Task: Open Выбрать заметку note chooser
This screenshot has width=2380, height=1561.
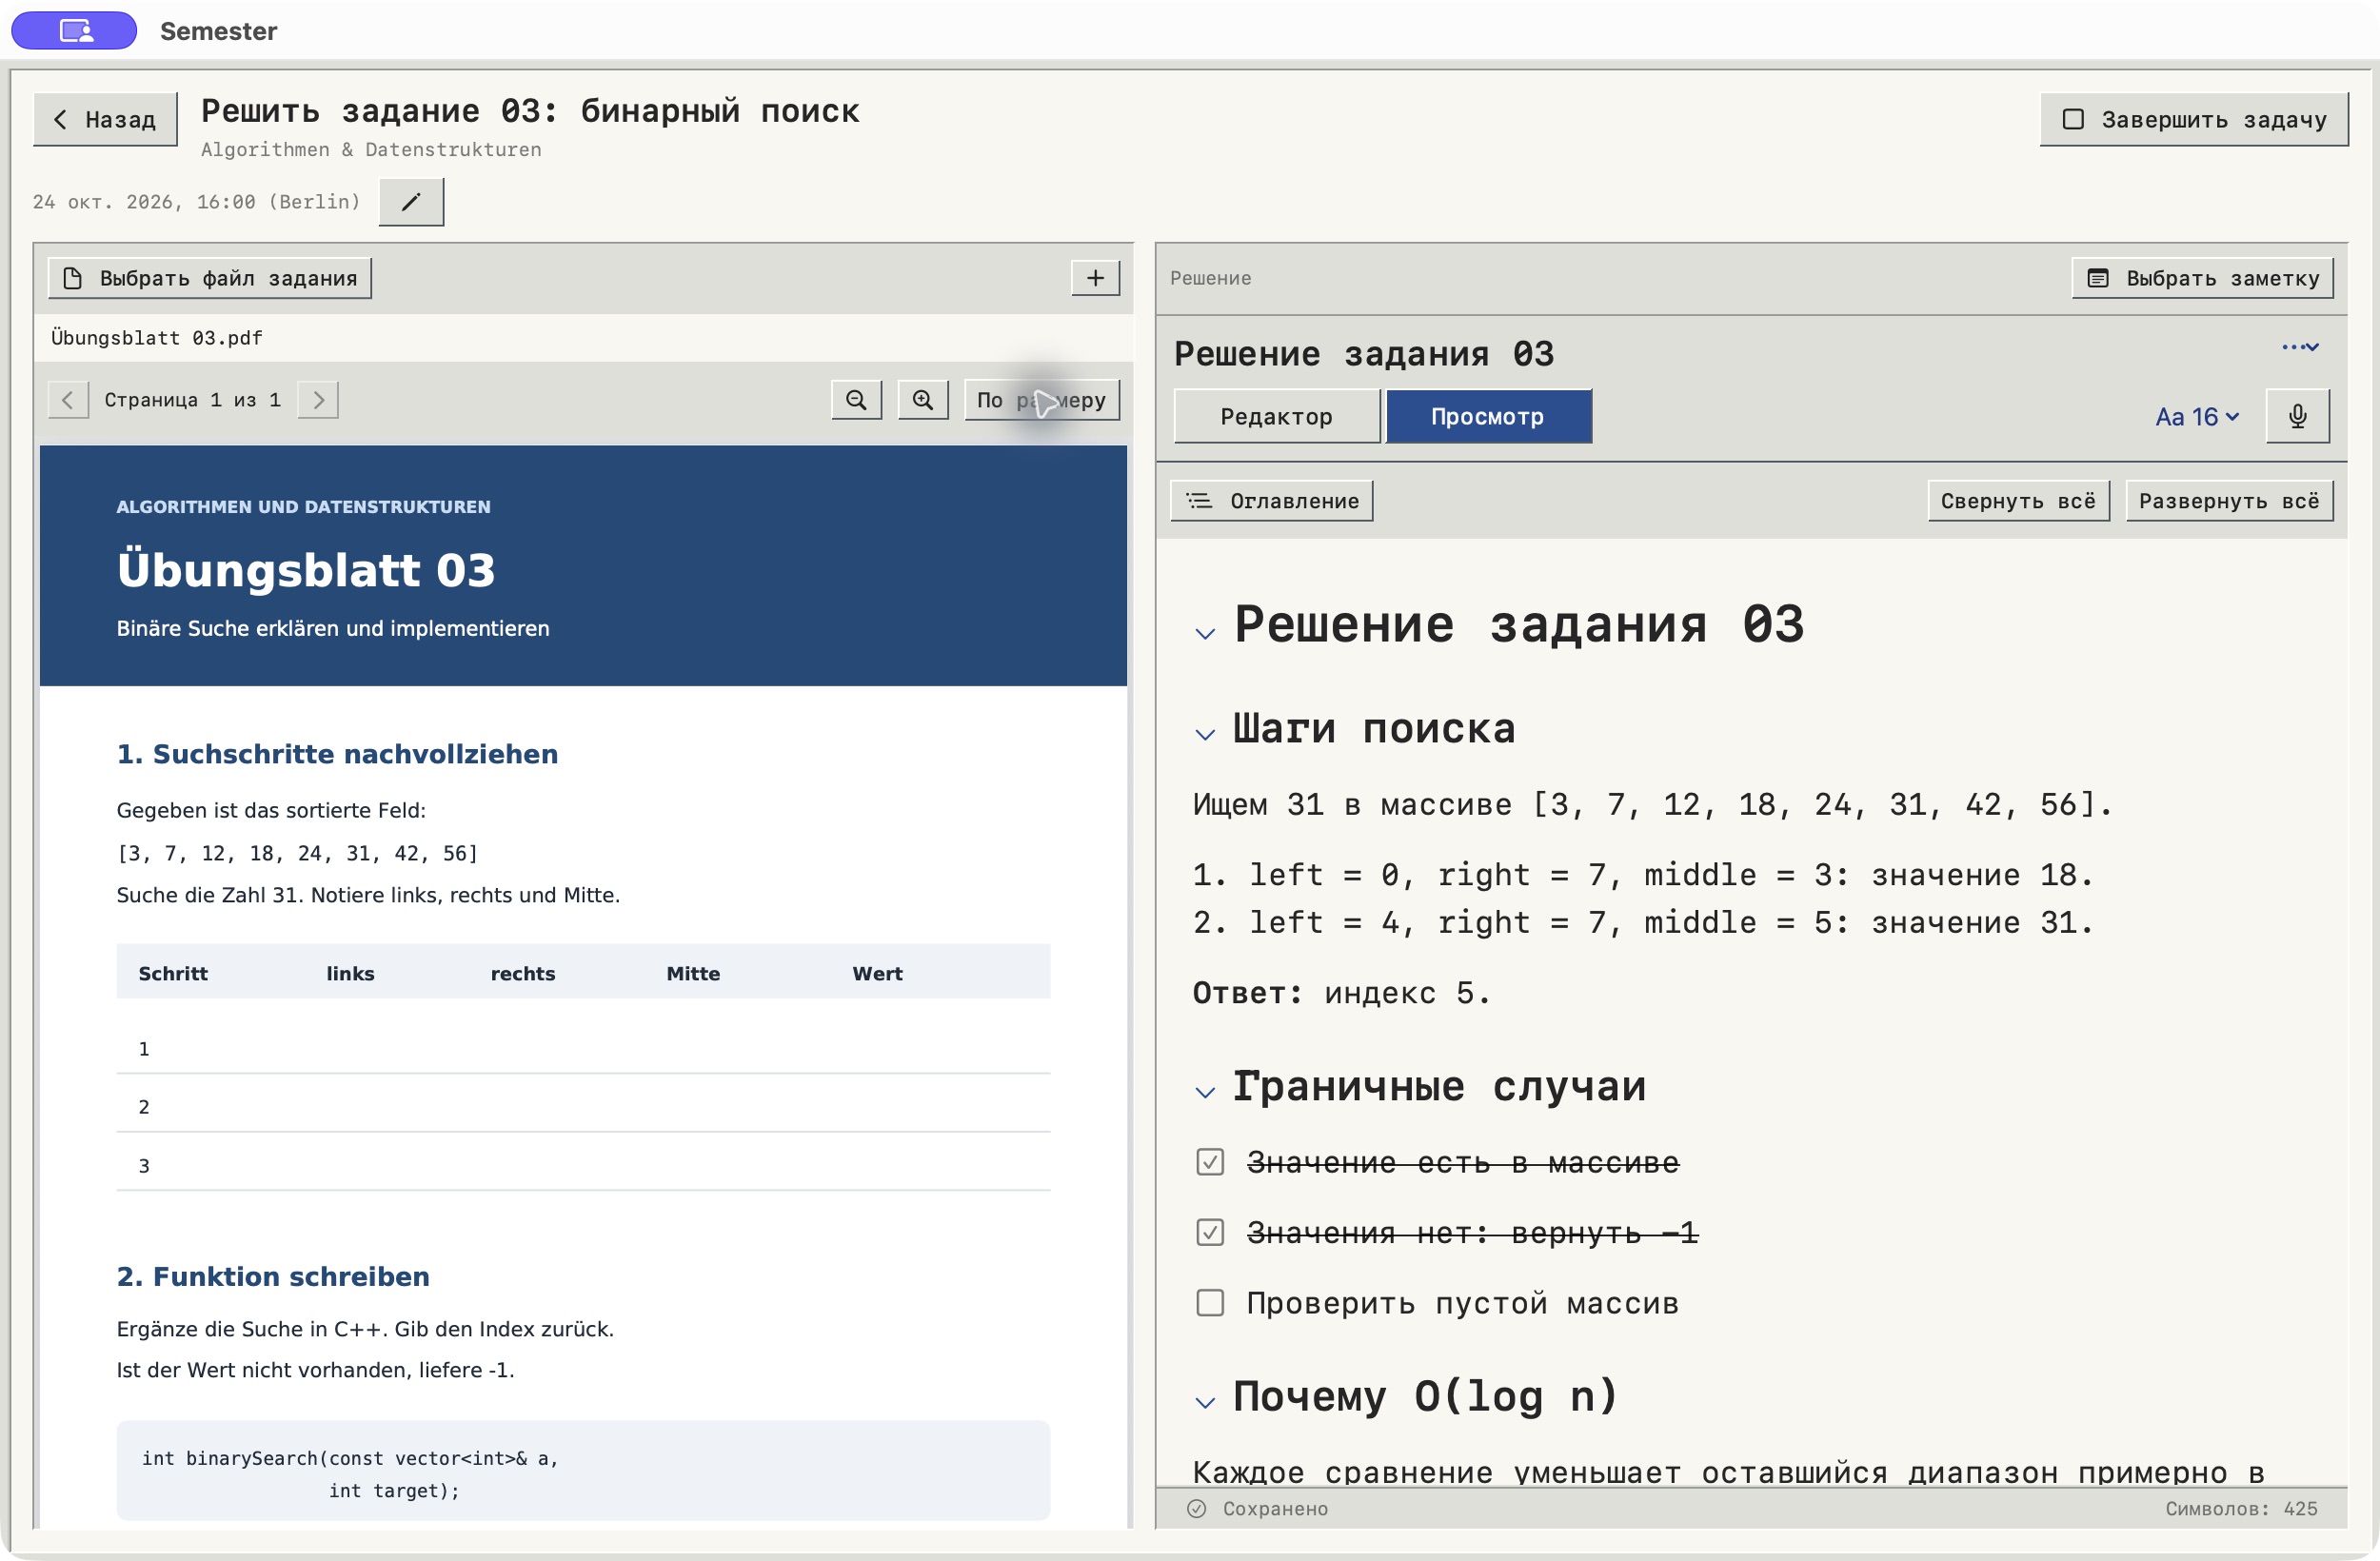Action: [2203, 278]
